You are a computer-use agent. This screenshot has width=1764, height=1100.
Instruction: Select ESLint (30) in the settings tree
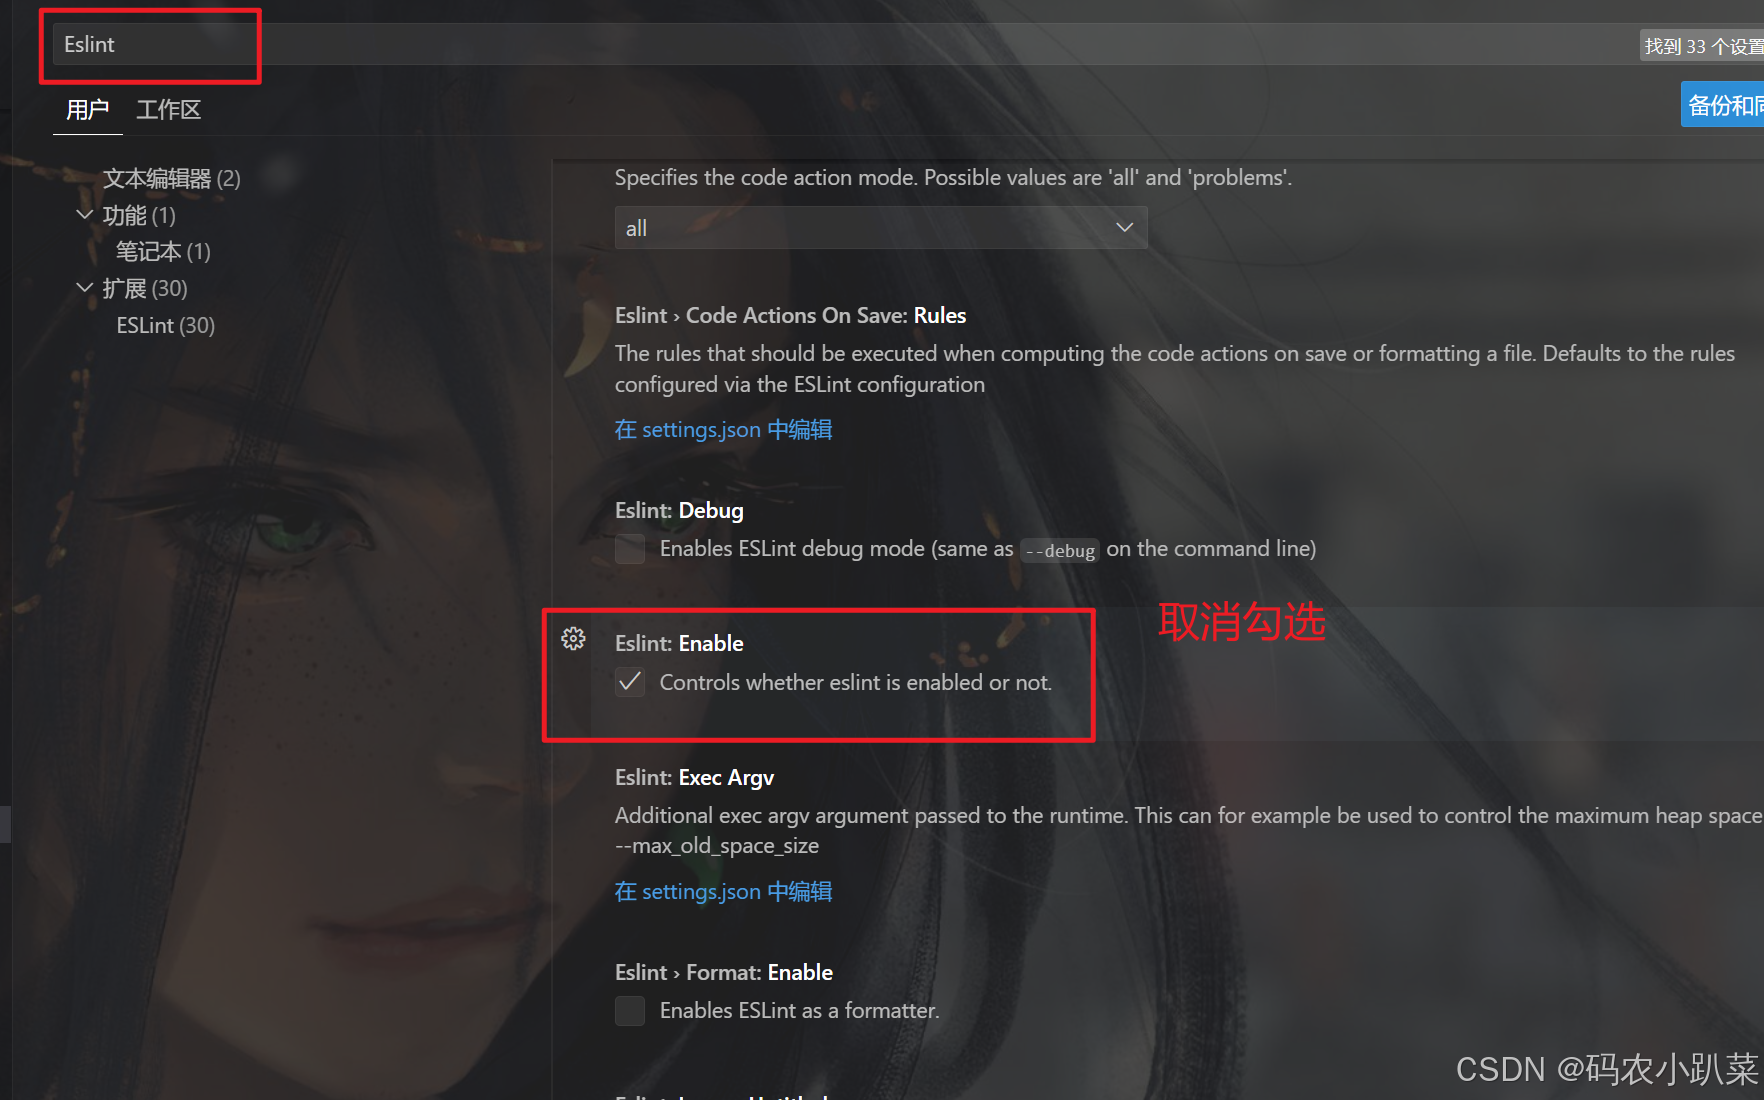(165, 326)
